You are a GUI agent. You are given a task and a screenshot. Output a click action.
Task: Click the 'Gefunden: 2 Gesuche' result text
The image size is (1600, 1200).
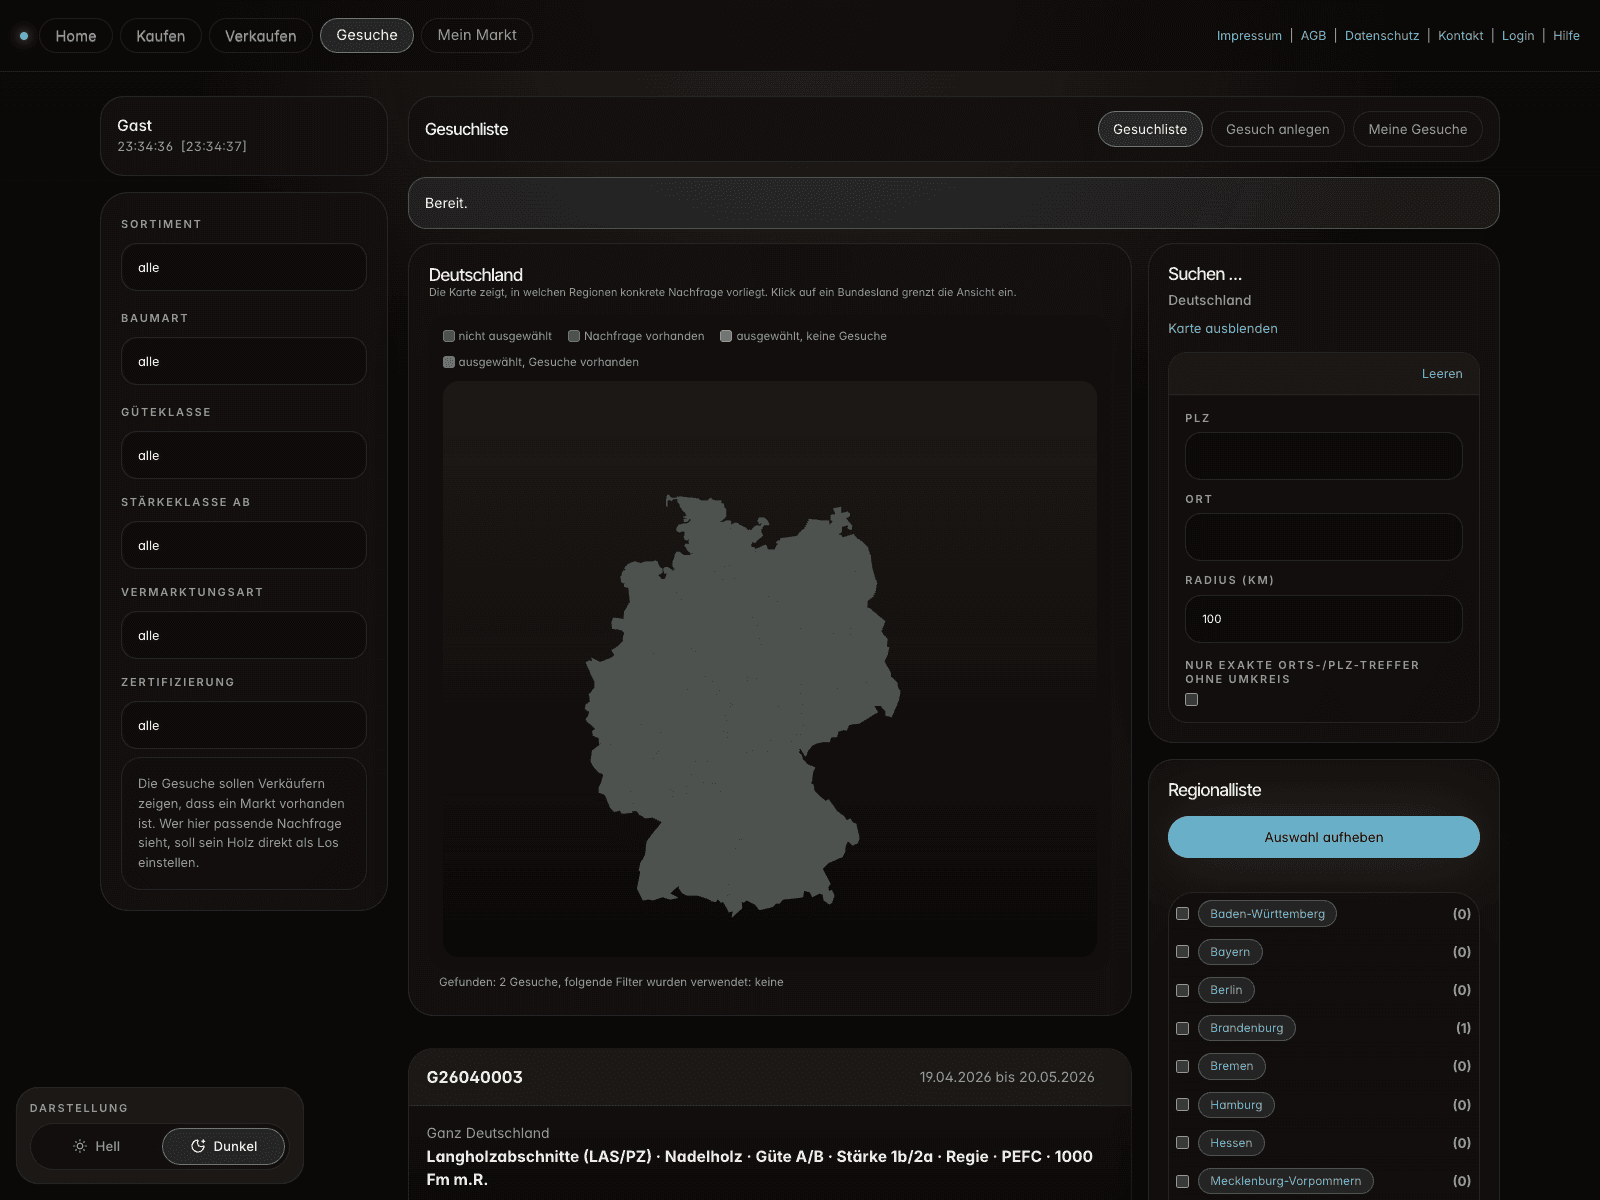pyautogui.click(x=611, y=982)
